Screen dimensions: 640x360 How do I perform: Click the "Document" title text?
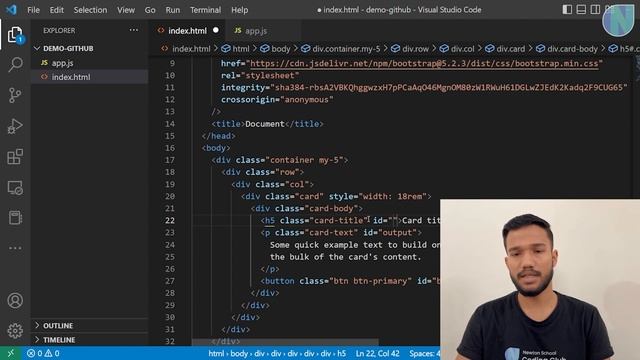click(264, 124)
